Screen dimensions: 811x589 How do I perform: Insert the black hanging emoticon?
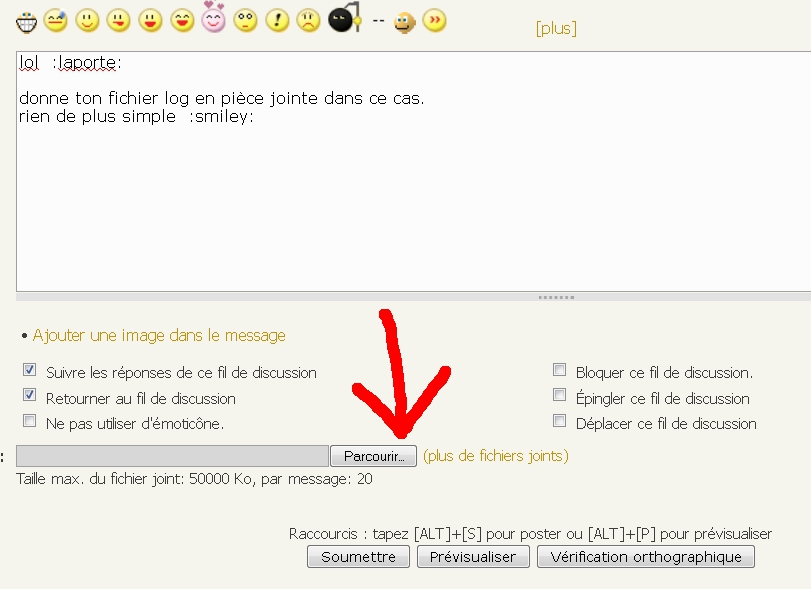345,17
